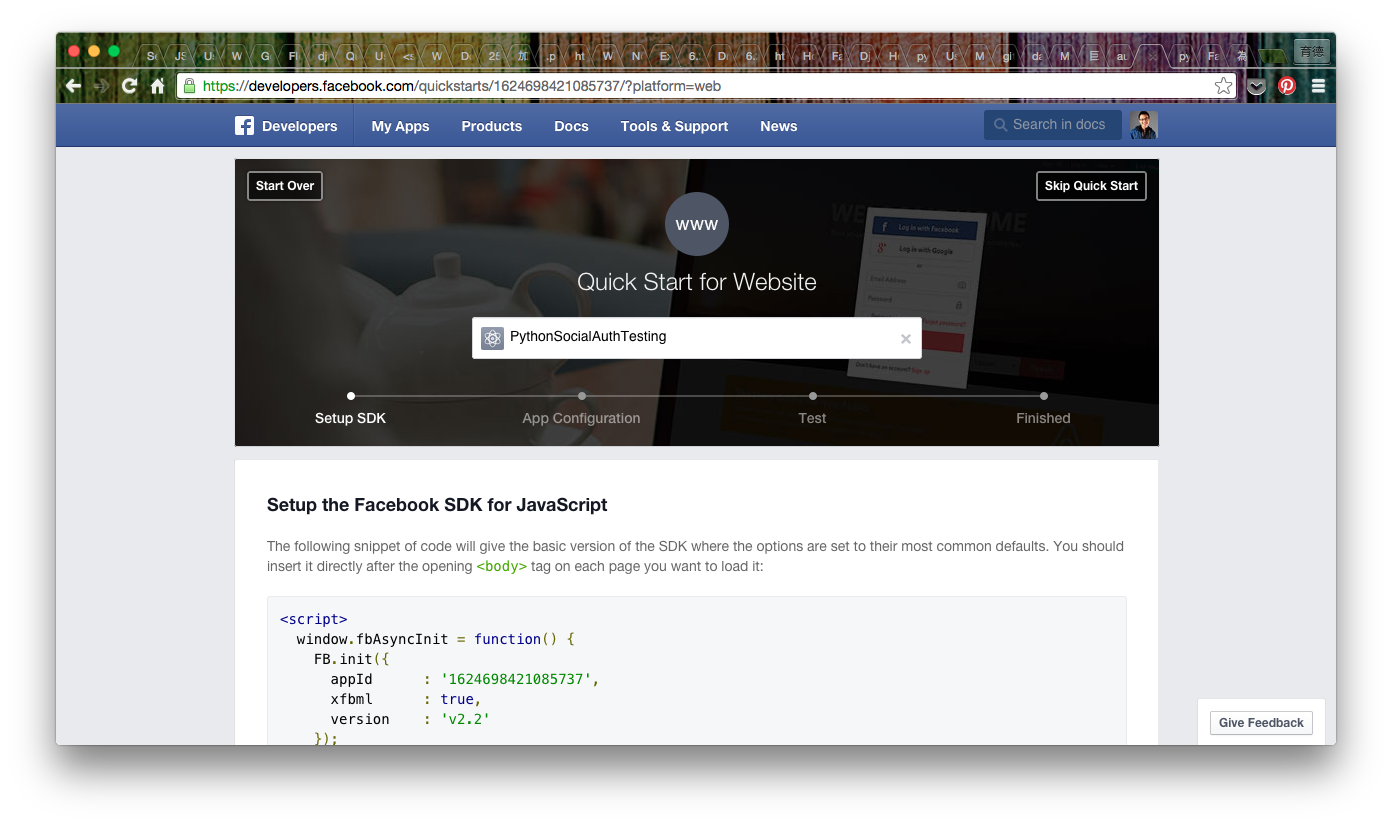The image size is (1392, 825).
Task: Click the PythonSocialAuthTesting app atom icon
Action: (492, 338)
